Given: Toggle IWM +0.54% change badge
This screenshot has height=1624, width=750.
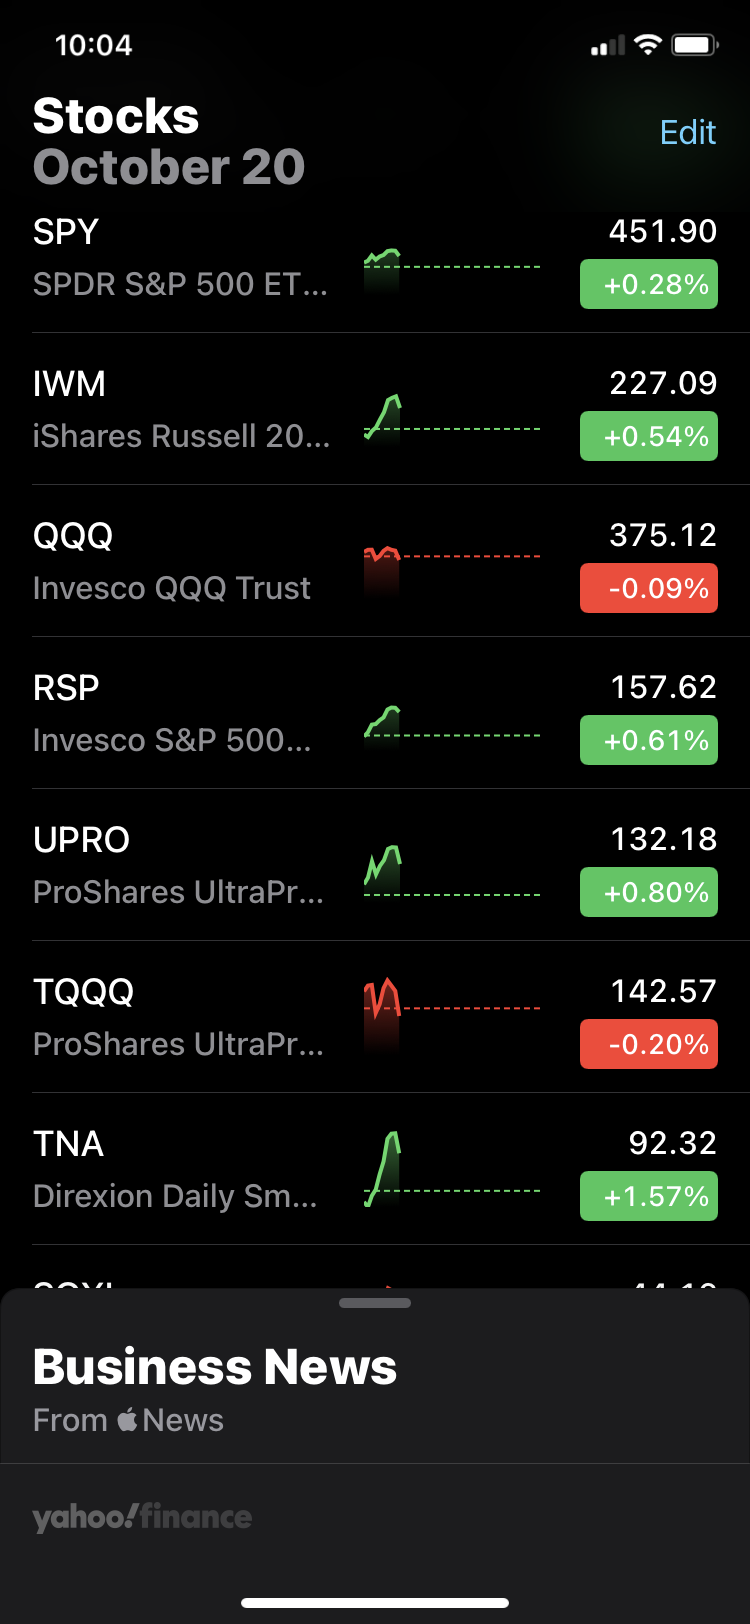Looking at the screenshot, I should [x=649, y=436].
